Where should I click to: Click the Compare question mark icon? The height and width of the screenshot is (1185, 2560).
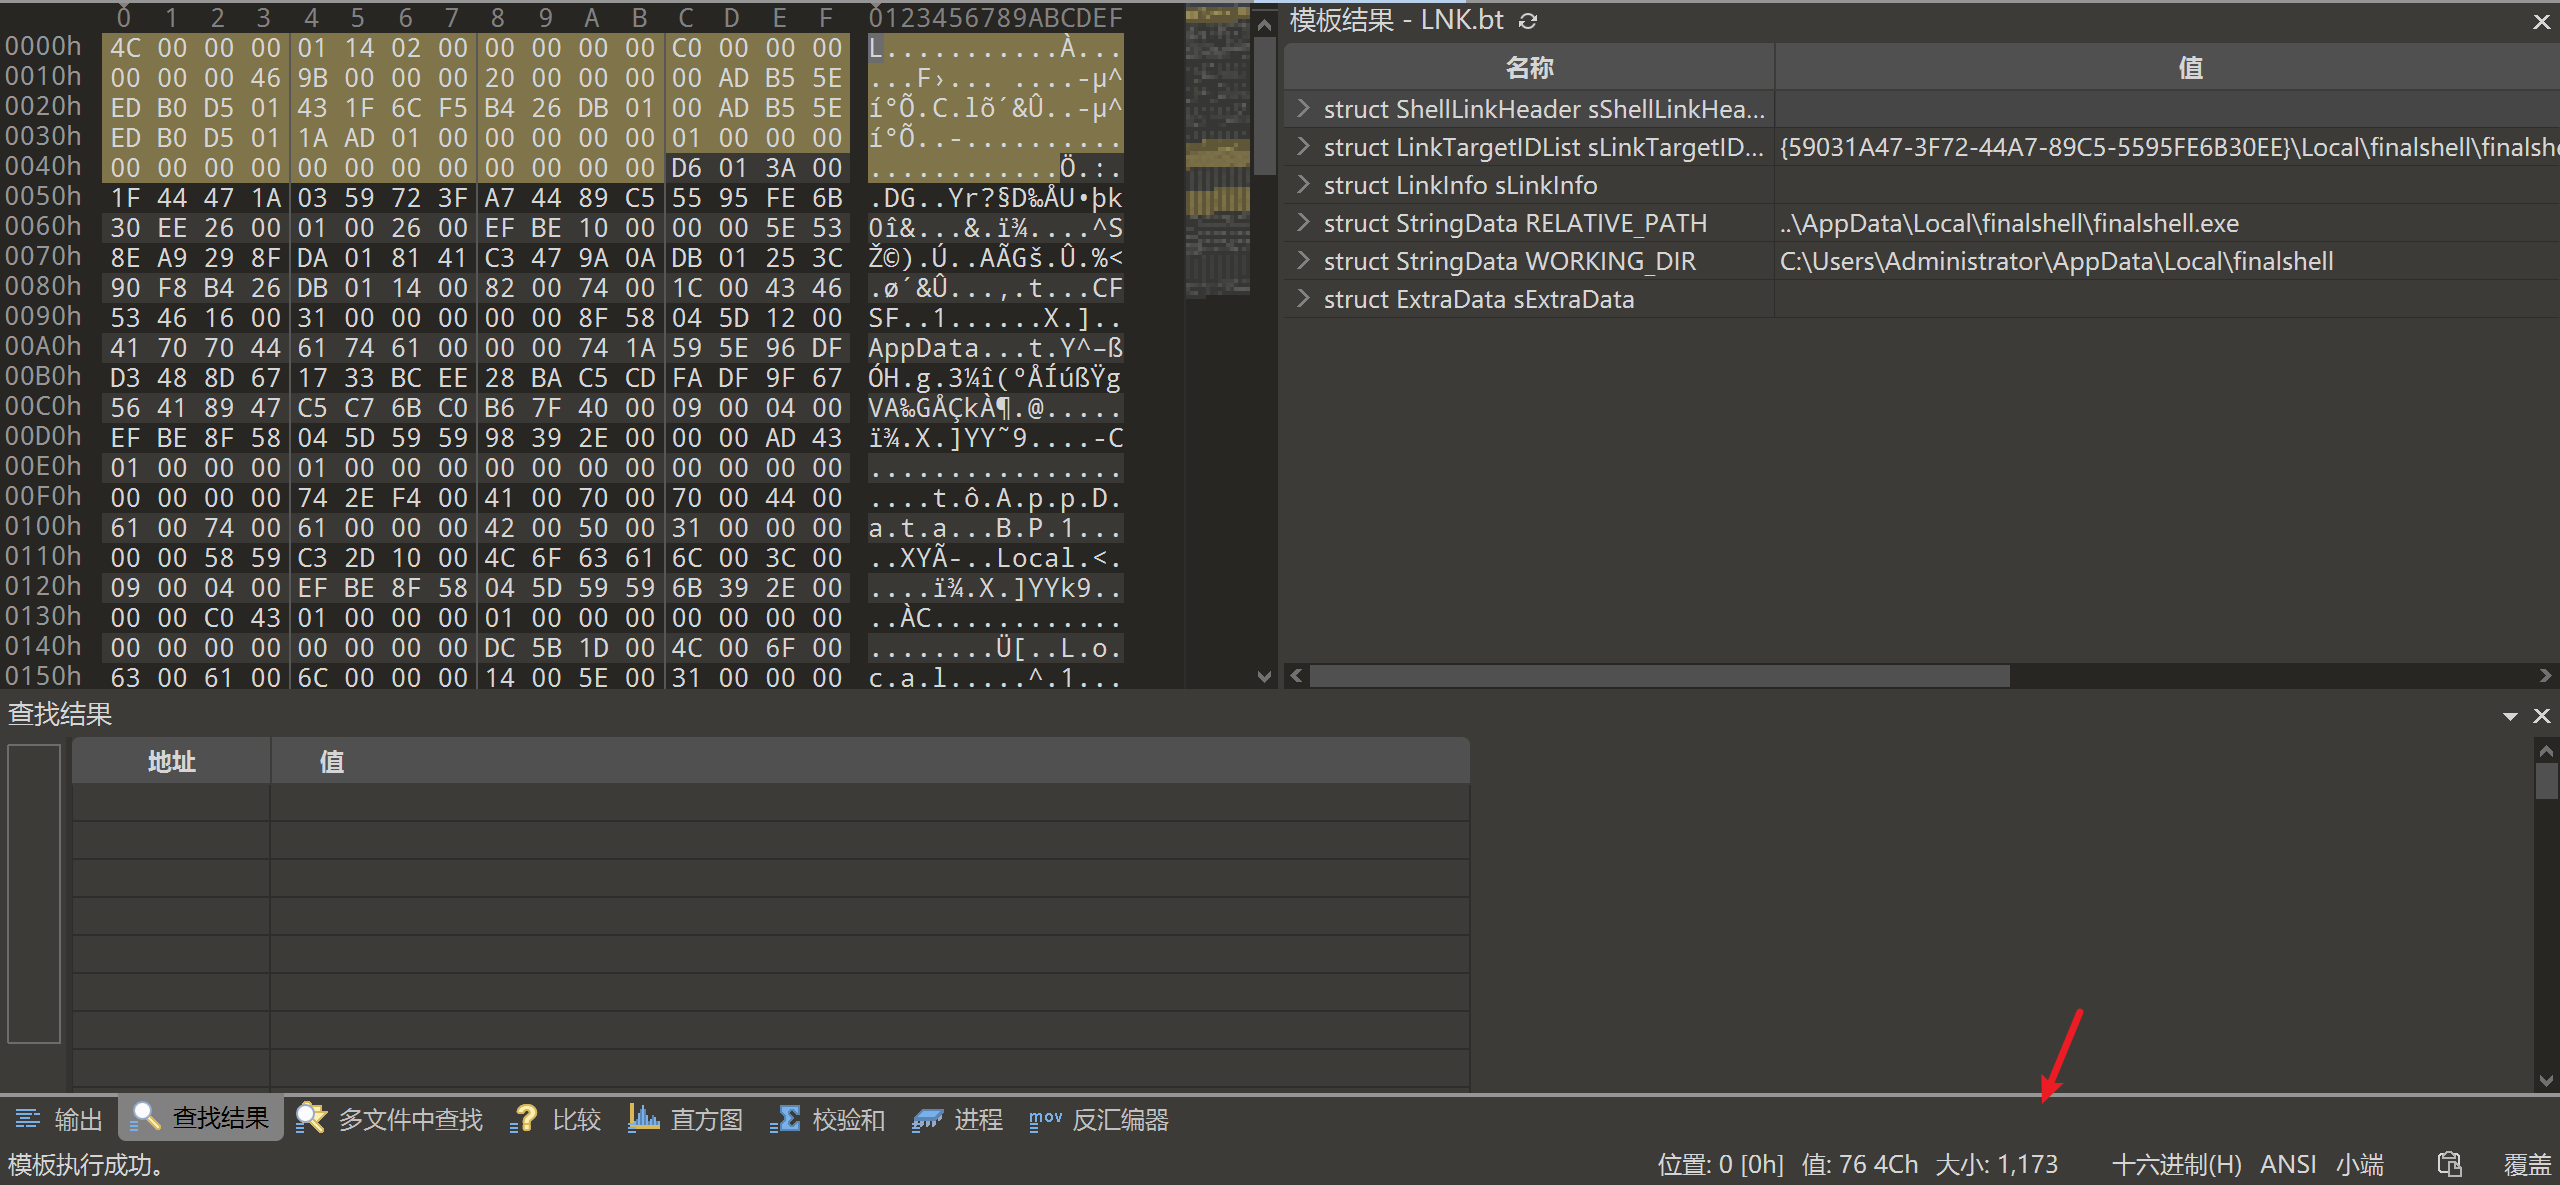coord(524,1119)
